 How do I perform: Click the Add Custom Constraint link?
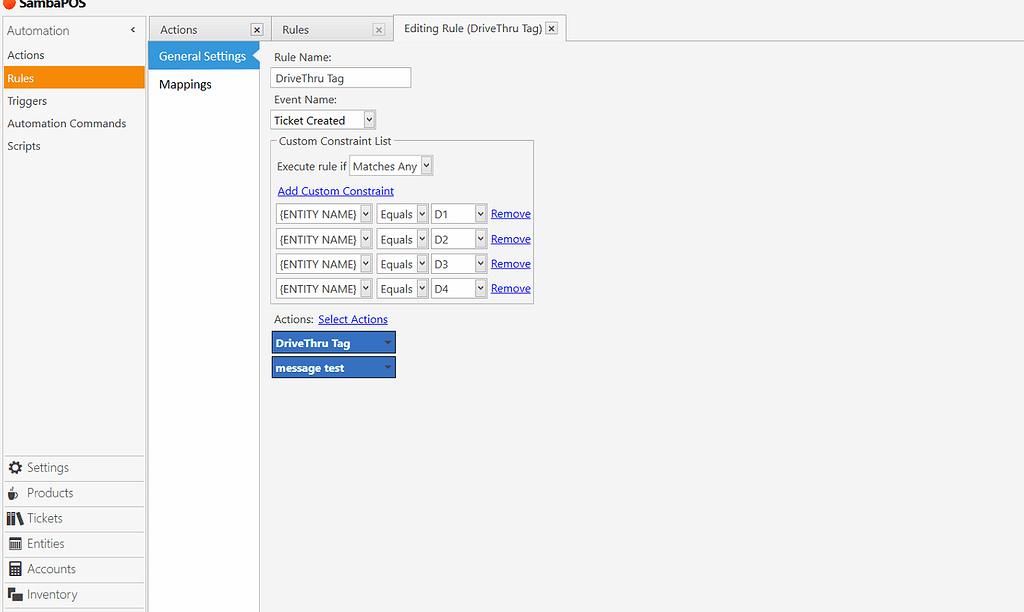coord(336,191)
